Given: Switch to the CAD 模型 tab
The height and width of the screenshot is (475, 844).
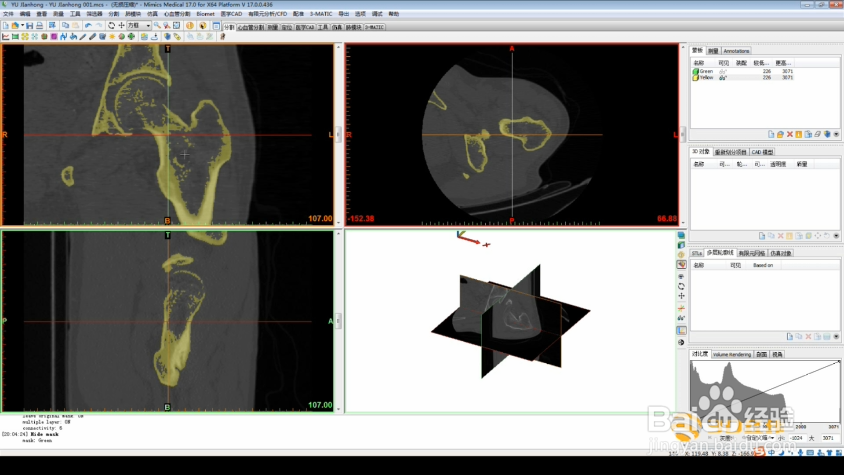Looking at the screenshot, I should (762, 152).
